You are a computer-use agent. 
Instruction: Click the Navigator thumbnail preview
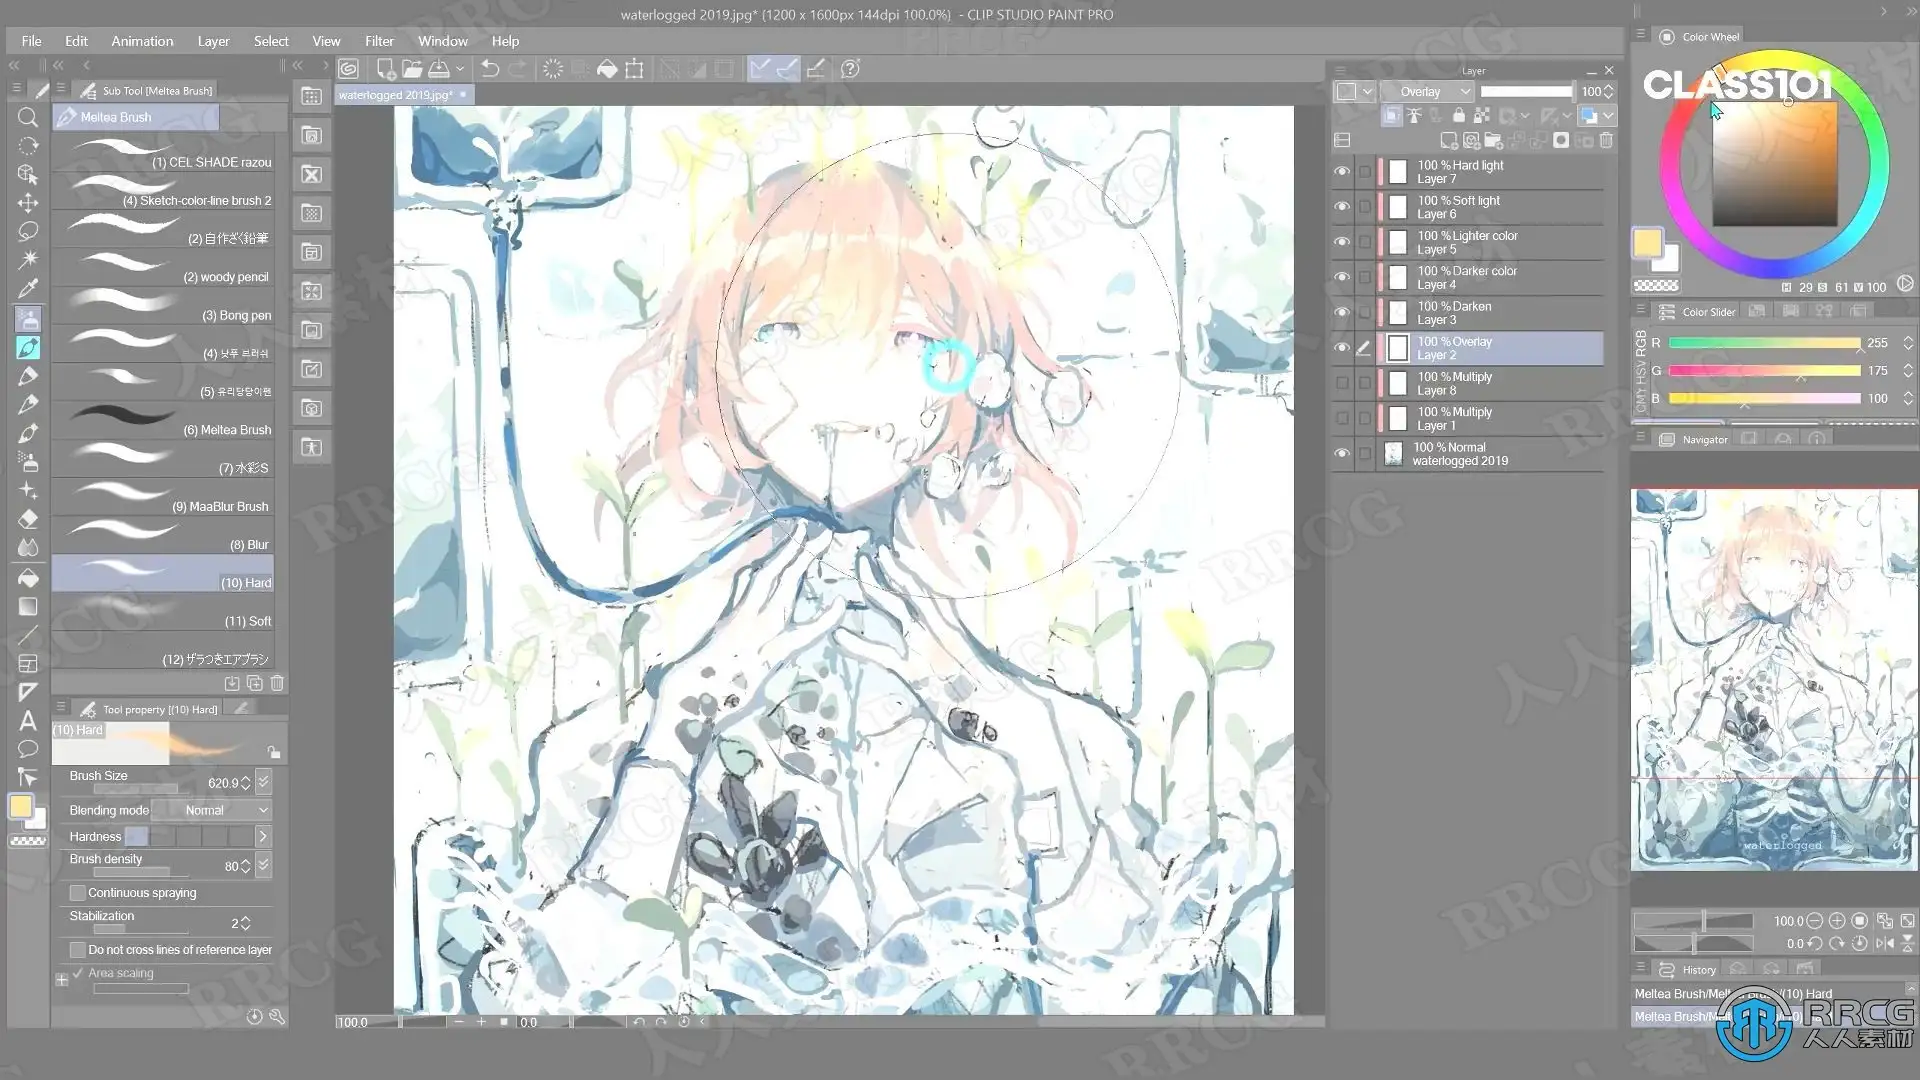[x=1774, y=679]
